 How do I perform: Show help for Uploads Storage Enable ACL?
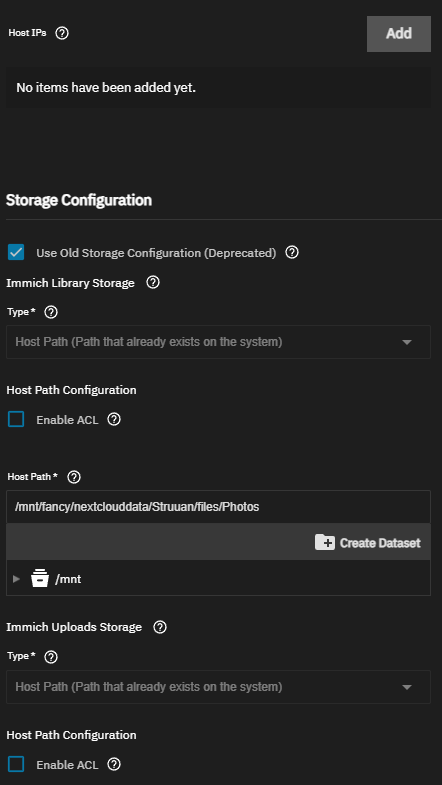[114, 764]
